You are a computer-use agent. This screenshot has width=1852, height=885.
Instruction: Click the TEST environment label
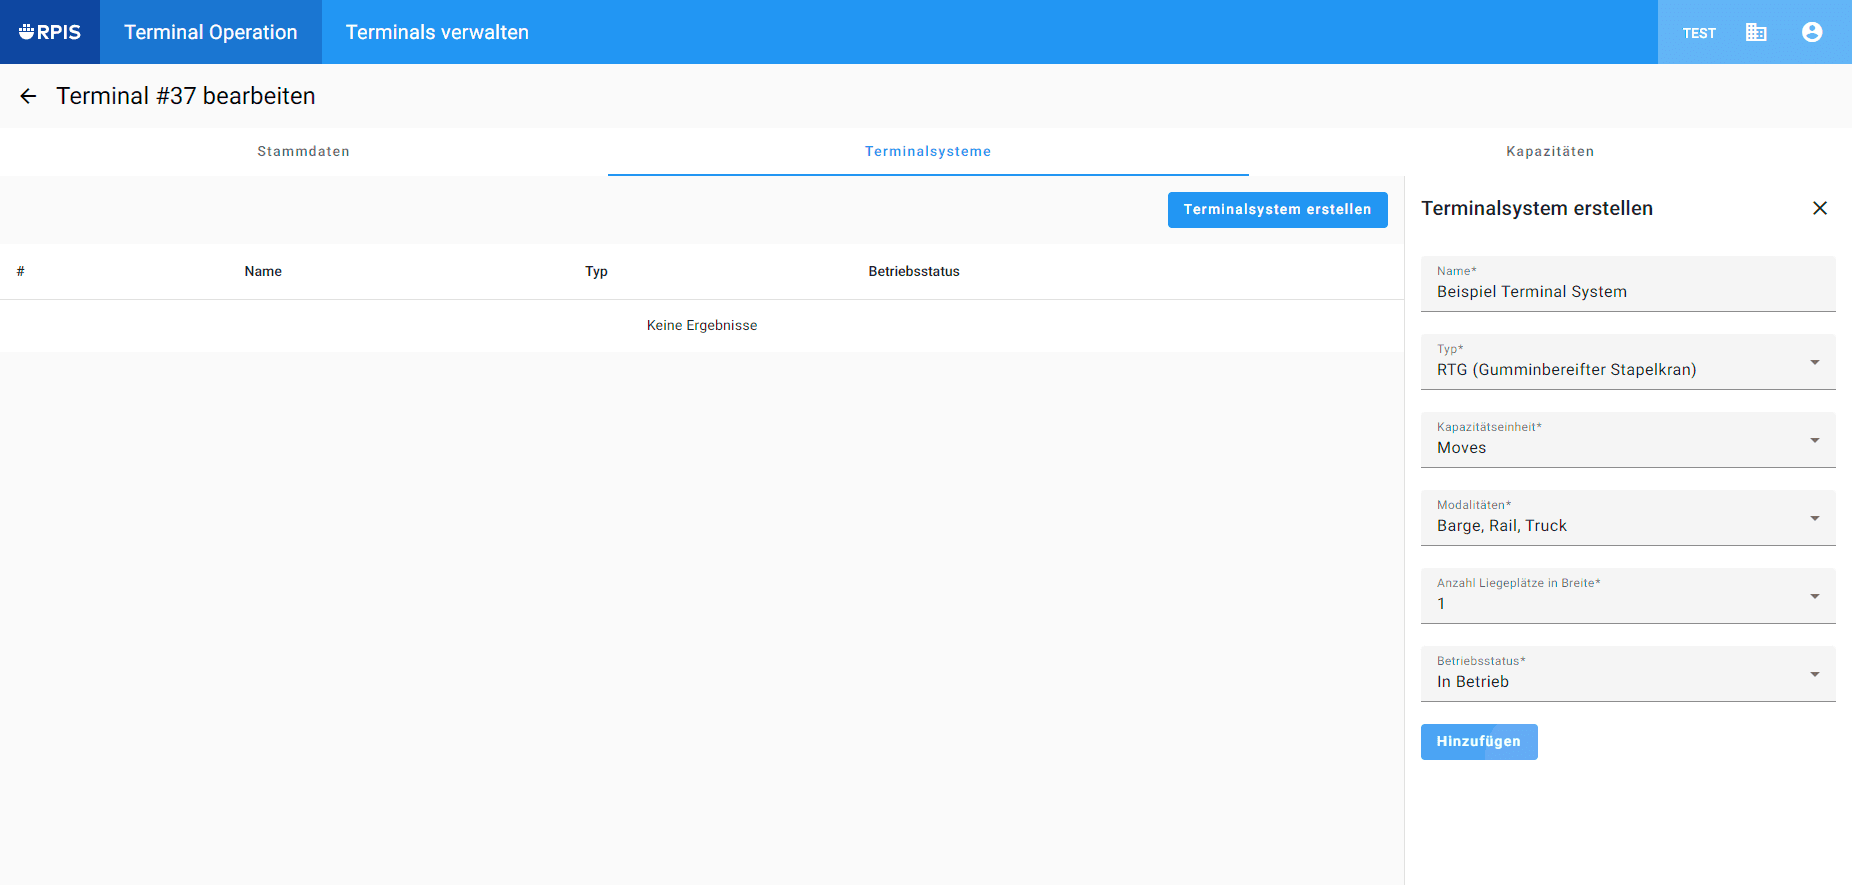[1699, 33]
